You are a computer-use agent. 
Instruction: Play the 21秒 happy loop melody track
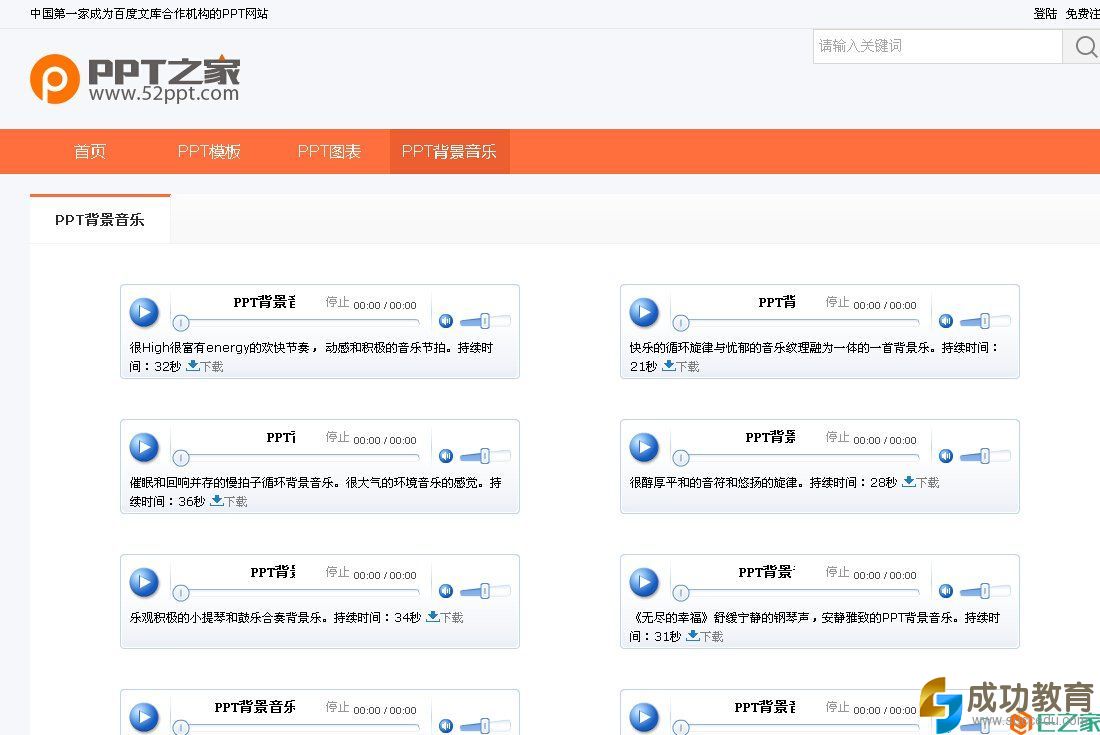(644, 313)
